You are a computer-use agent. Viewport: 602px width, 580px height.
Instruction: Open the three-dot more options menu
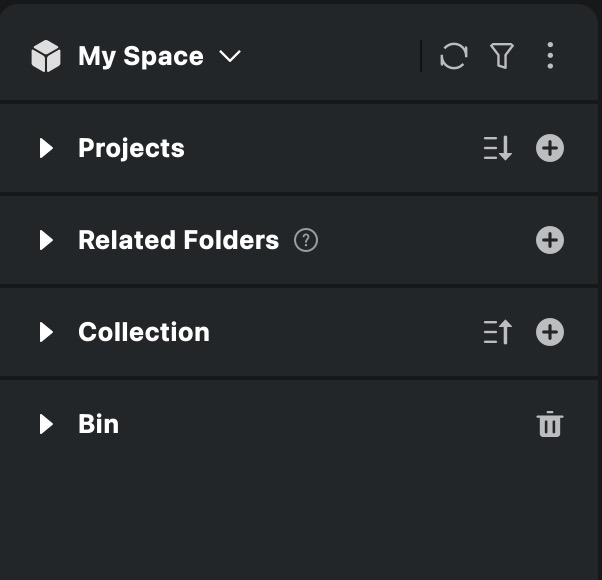[550, 57]
